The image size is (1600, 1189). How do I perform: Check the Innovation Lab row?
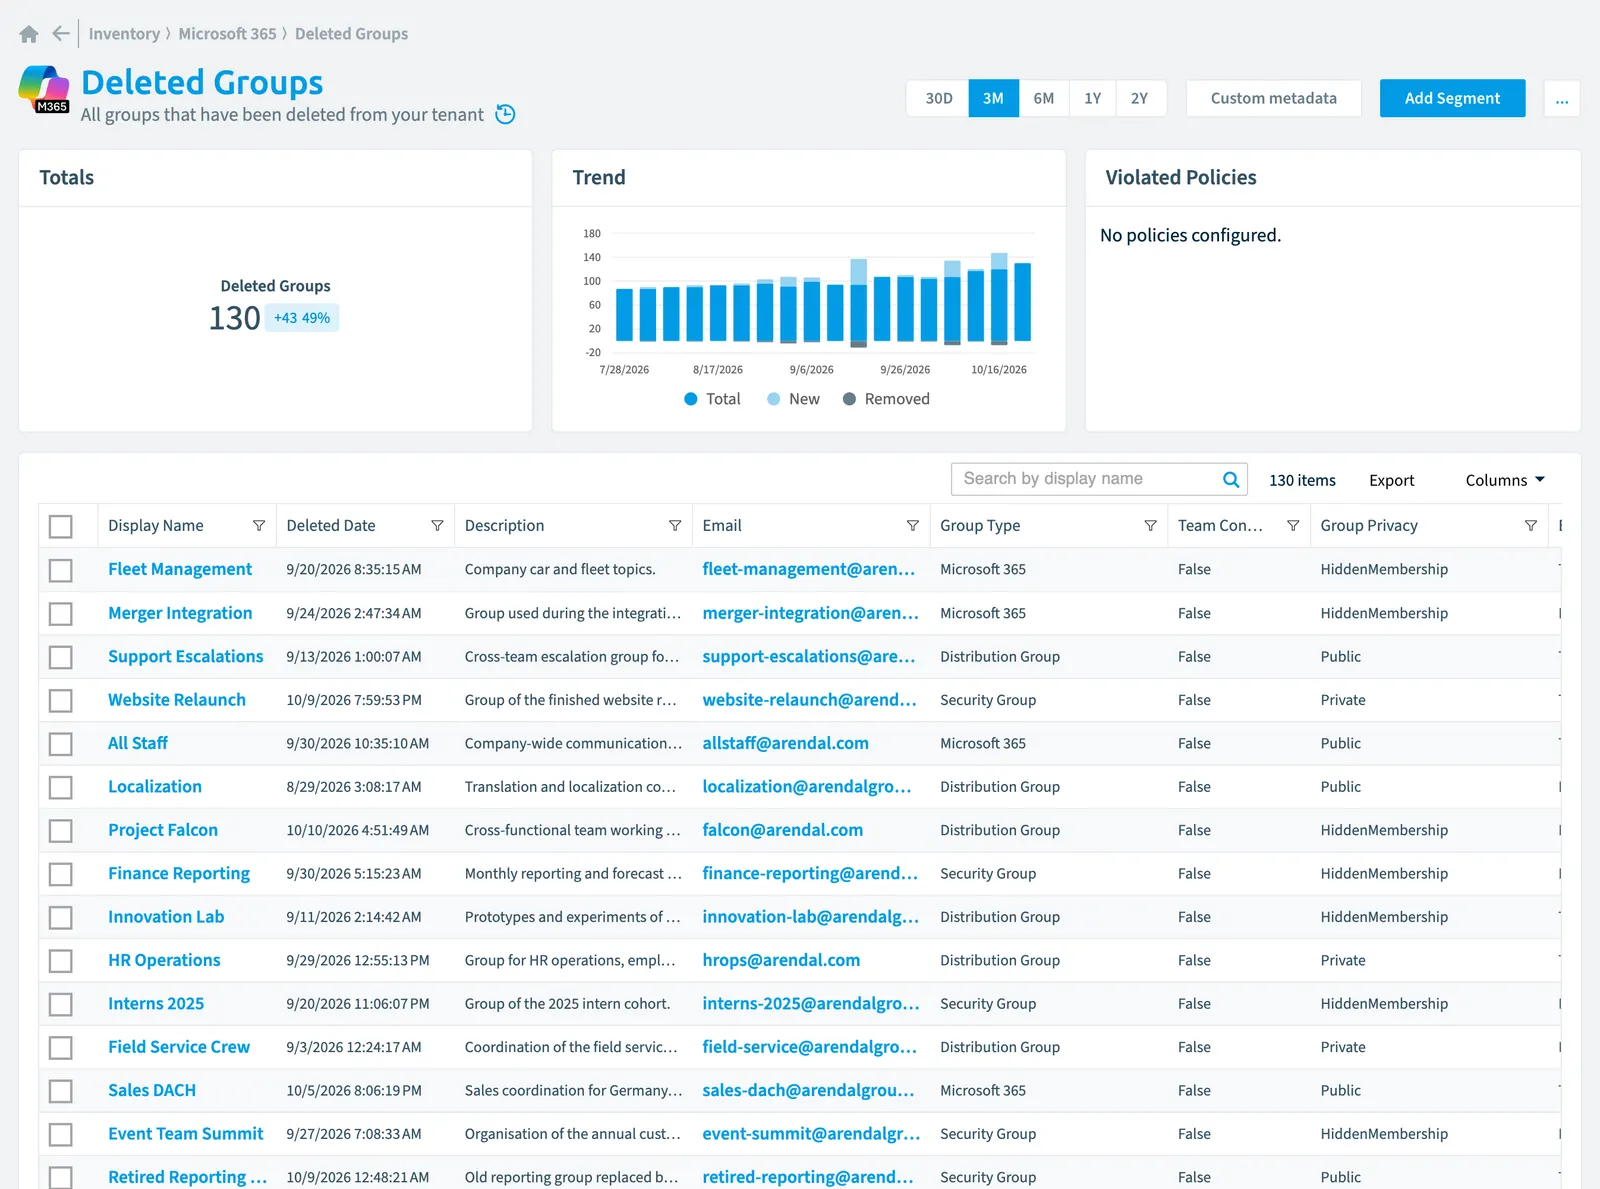(x=61, y=918)
